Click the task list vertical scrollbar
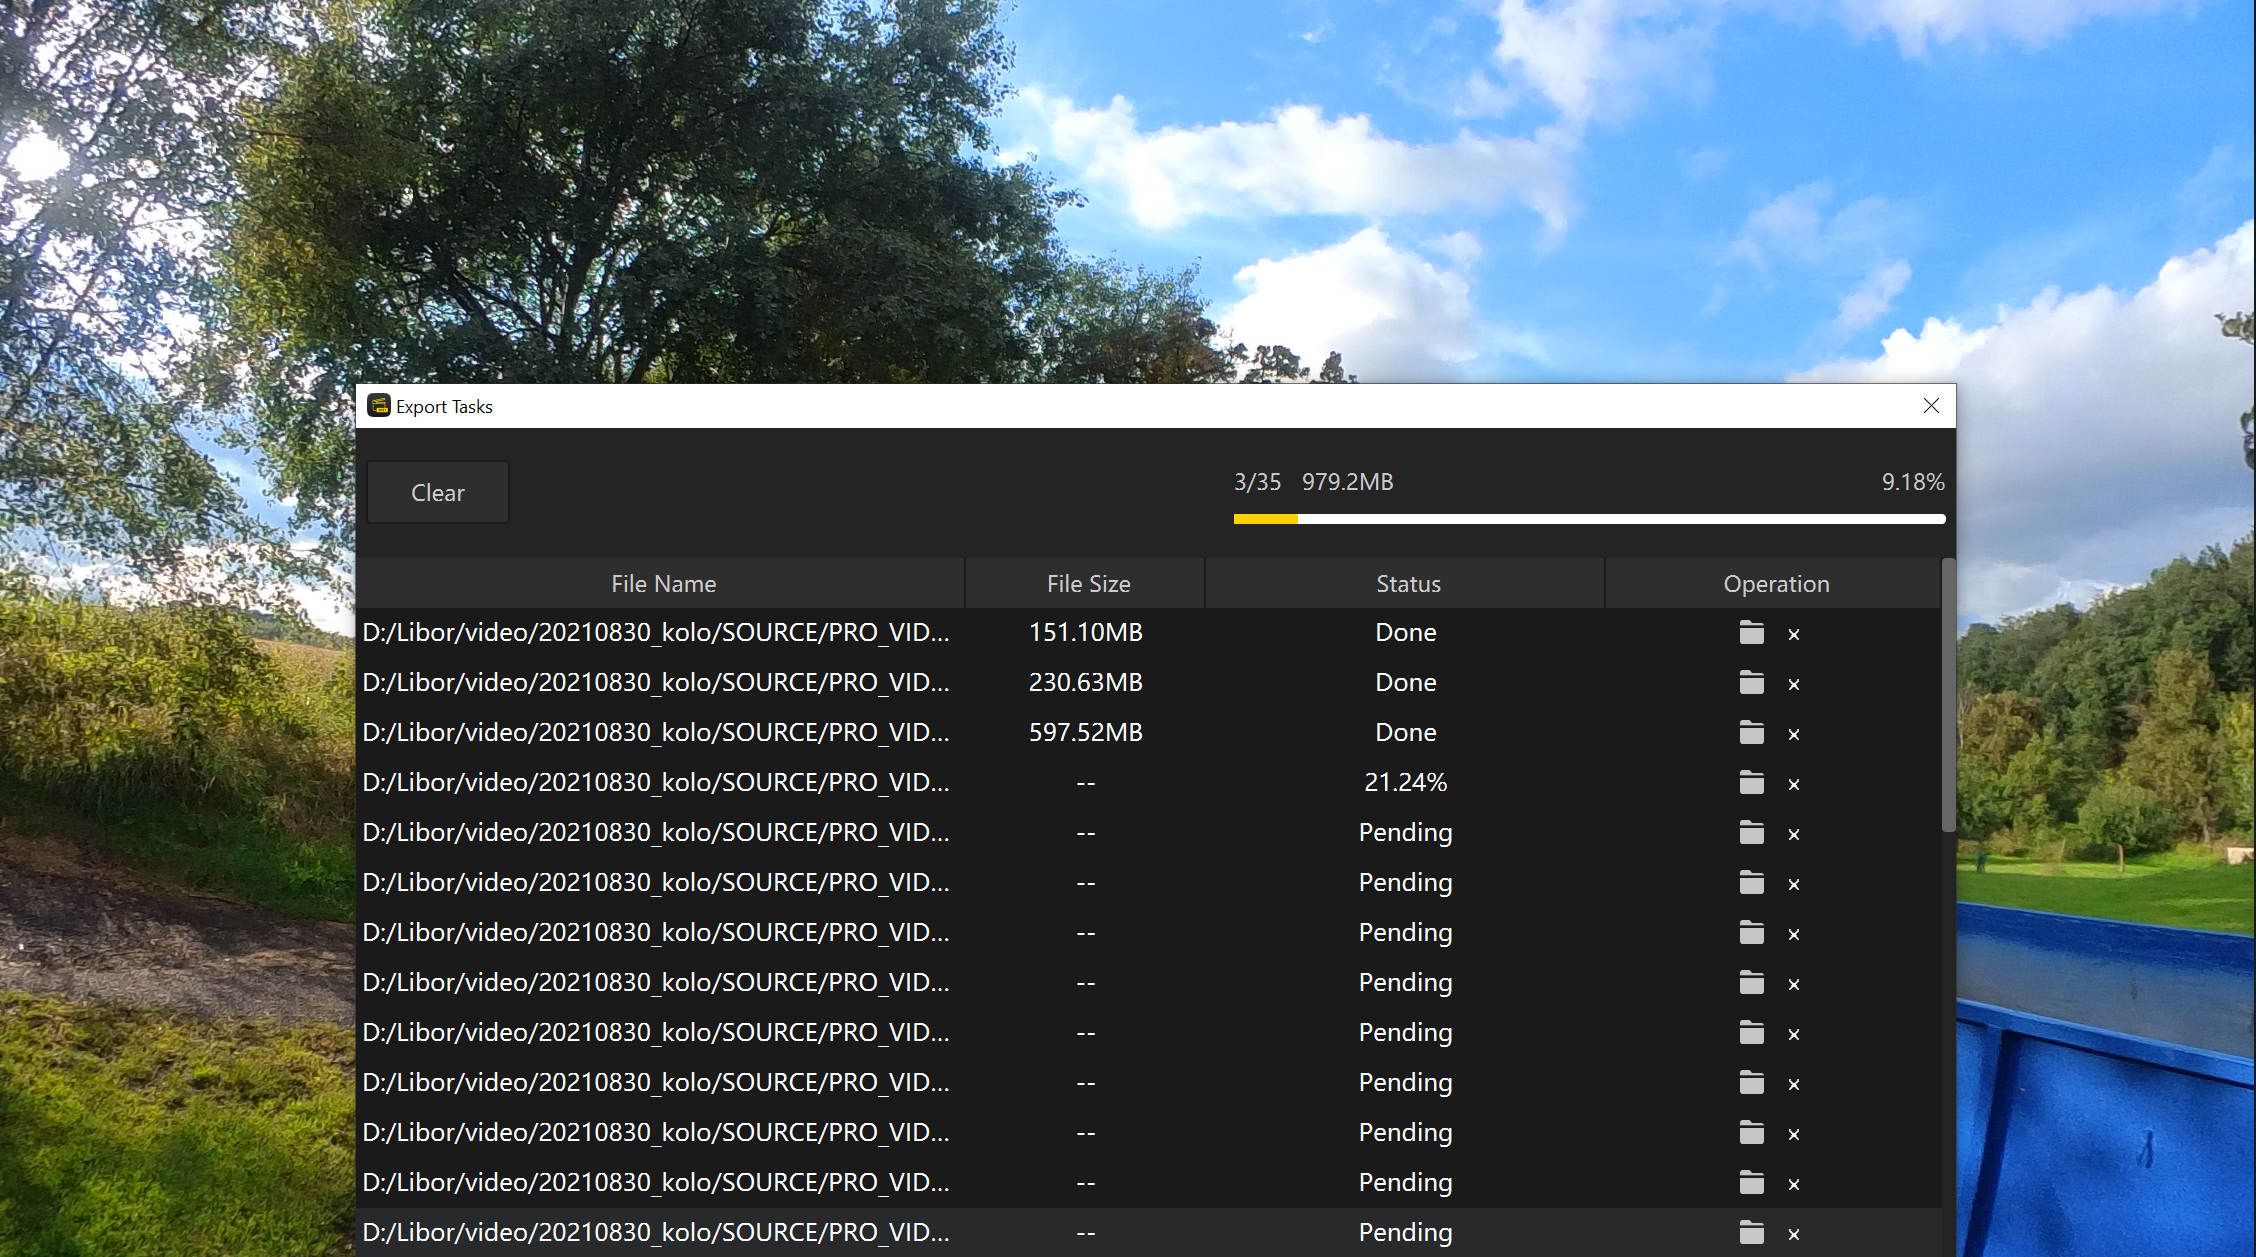The width and height of the screenshot is (2256, 1257). pyautogui.click(x=1948, y=696)
